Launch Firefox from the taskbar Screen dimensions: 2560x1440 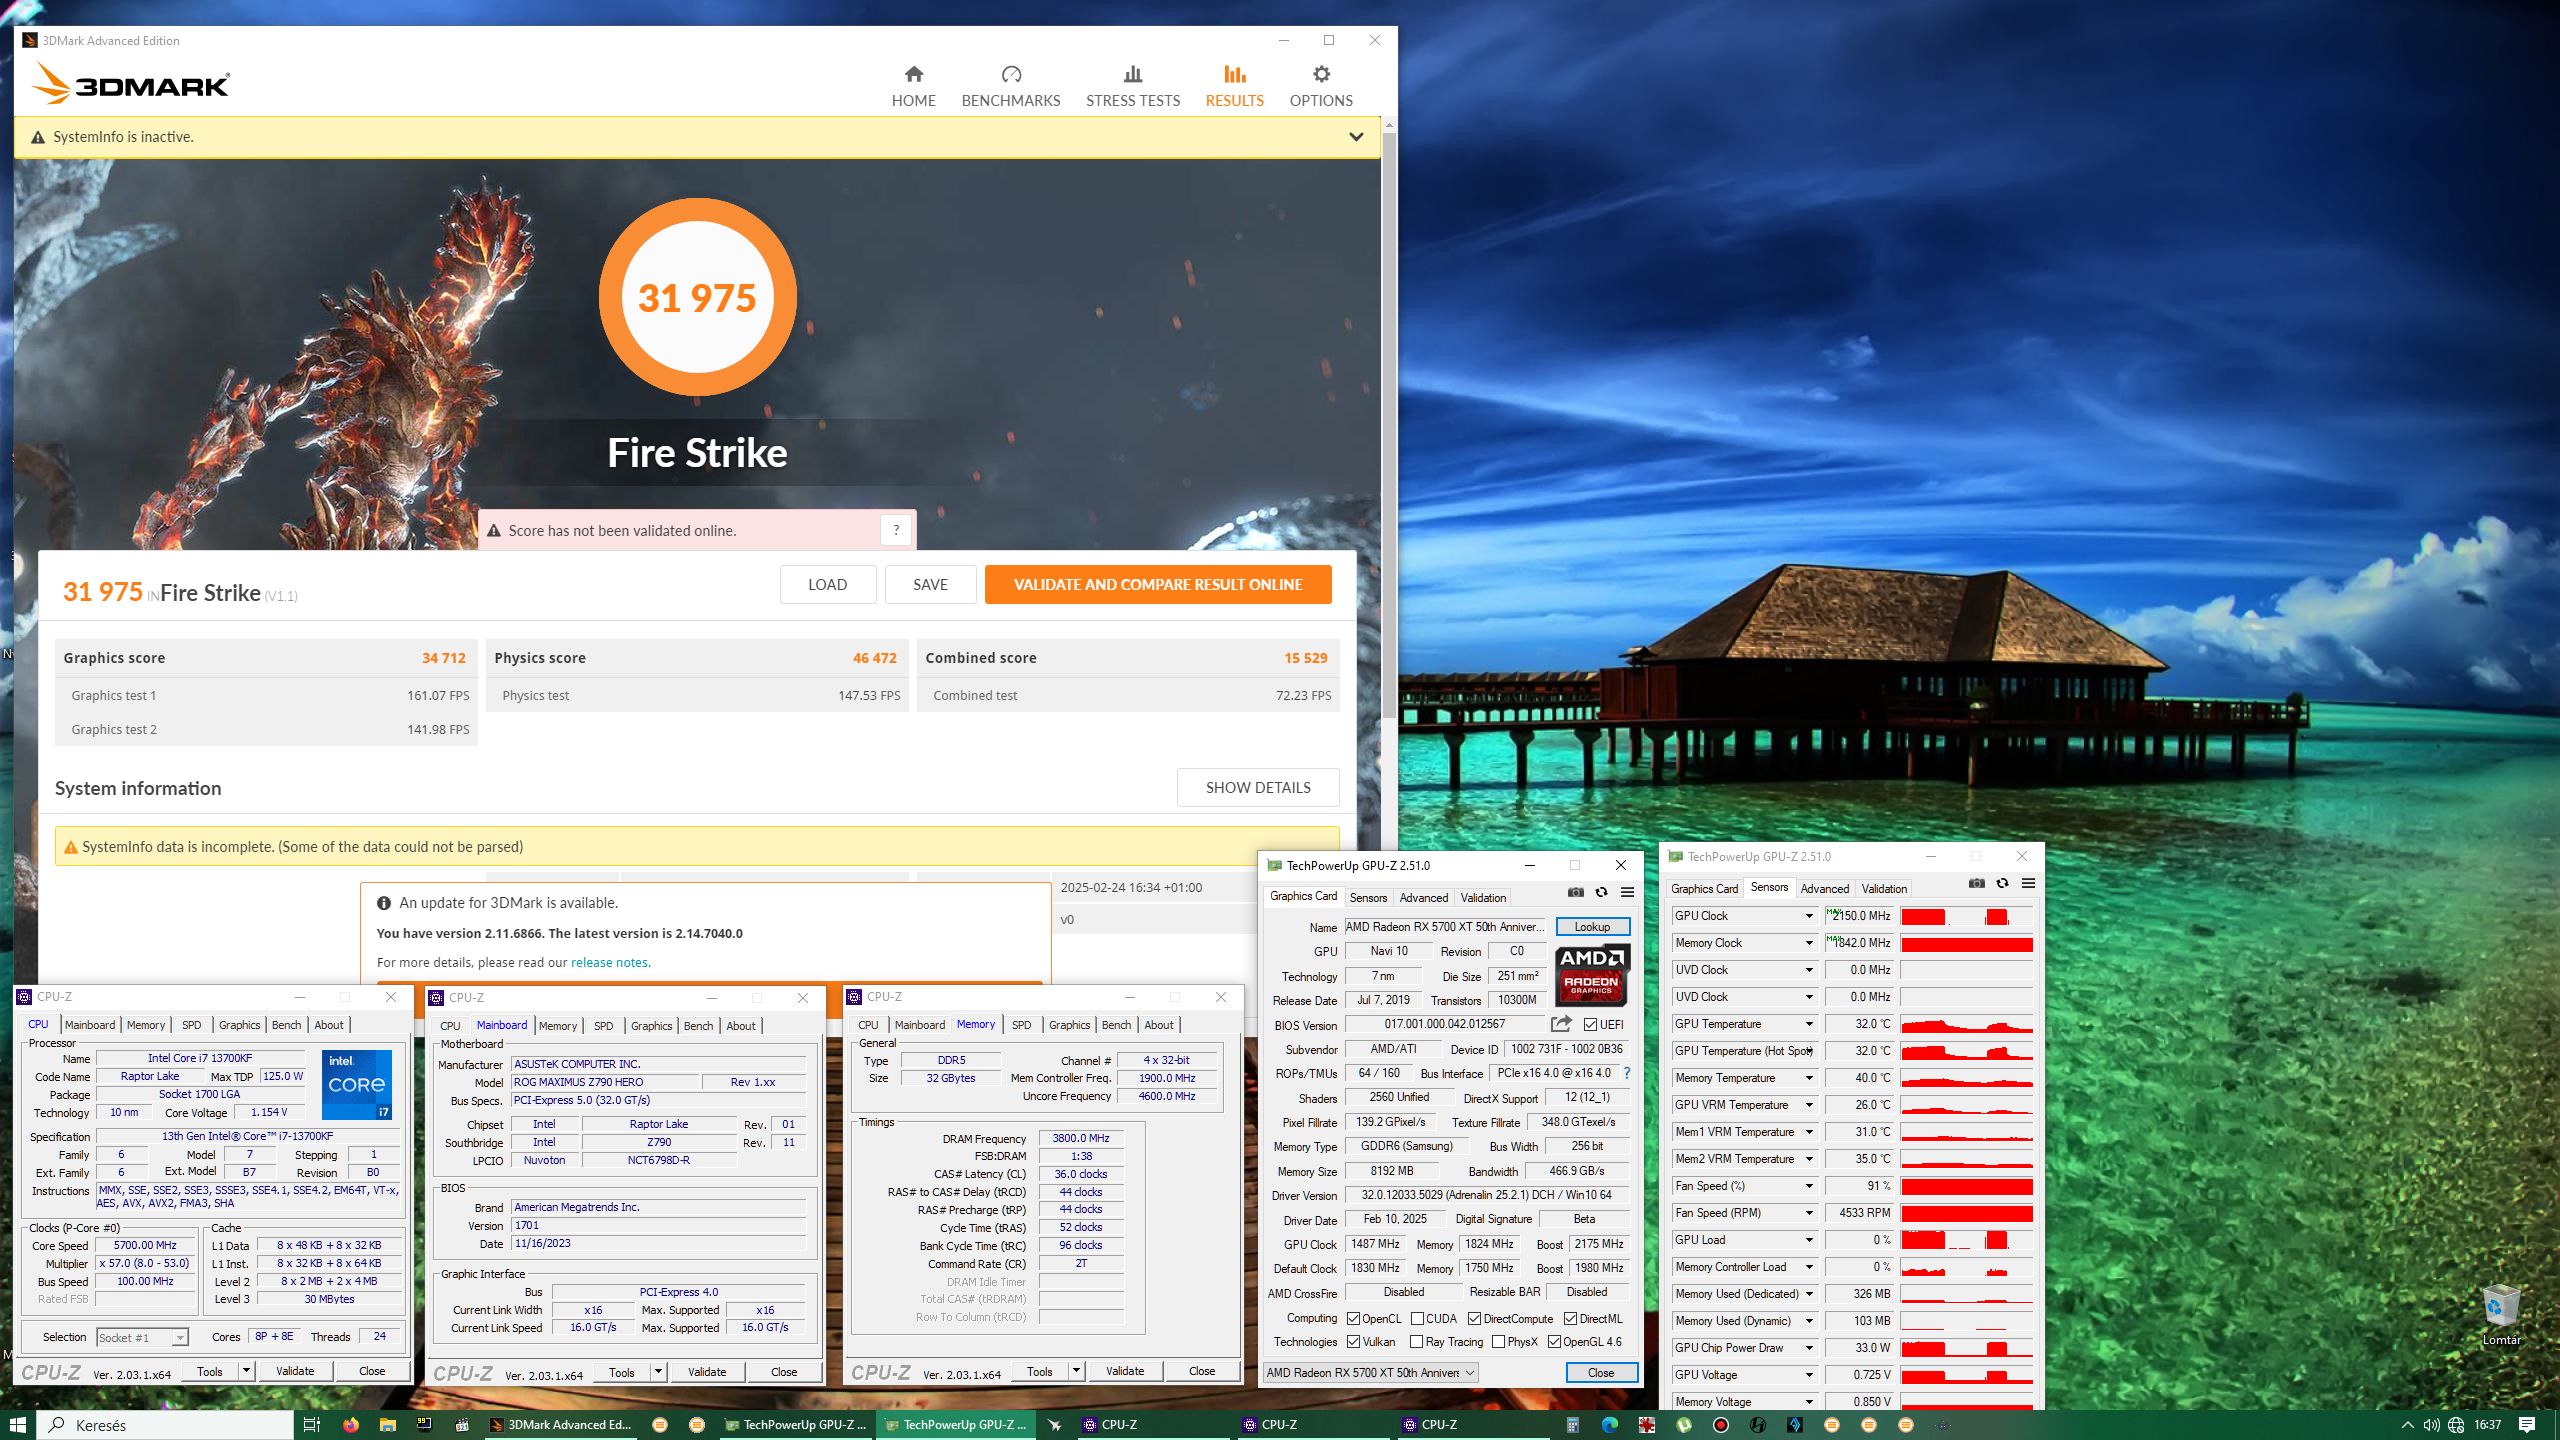point(350,1425)
